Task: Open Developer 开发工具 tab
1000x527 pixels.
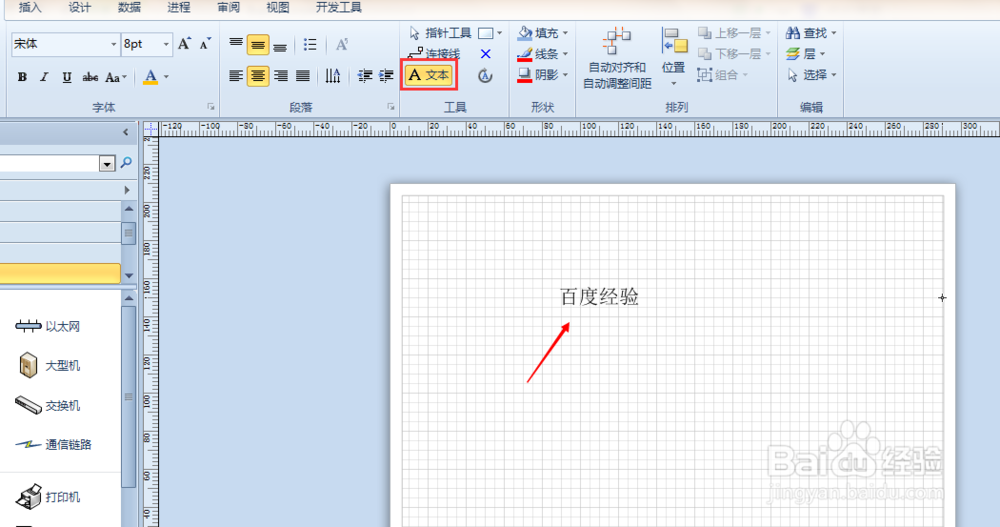Action: click(x=339, y=8)
